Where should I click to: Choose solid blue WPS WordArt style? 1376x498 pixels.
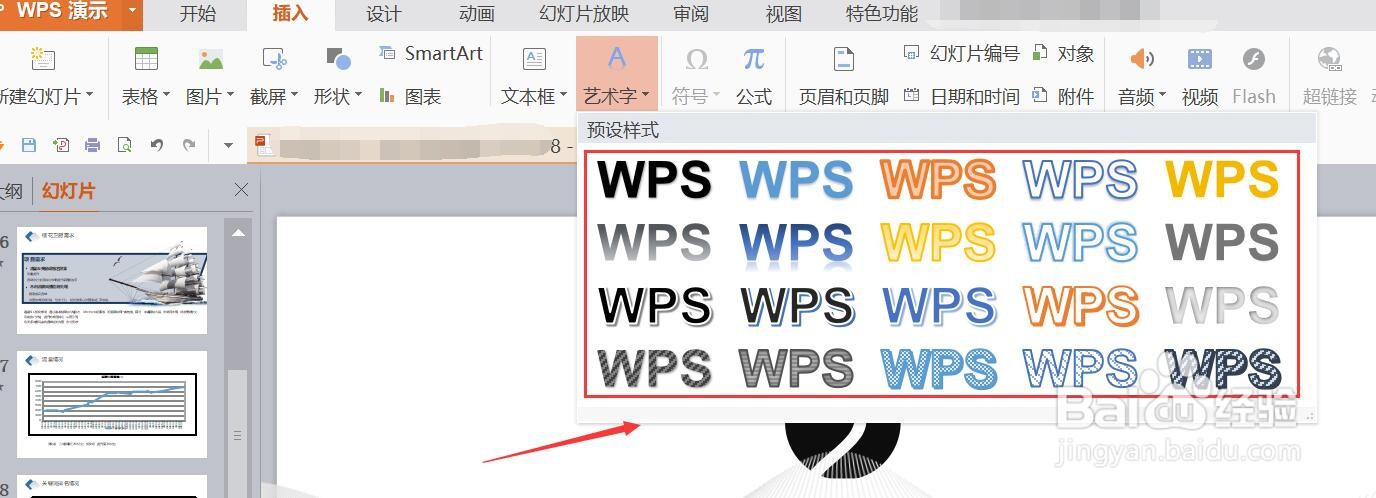tap(796, 180)
